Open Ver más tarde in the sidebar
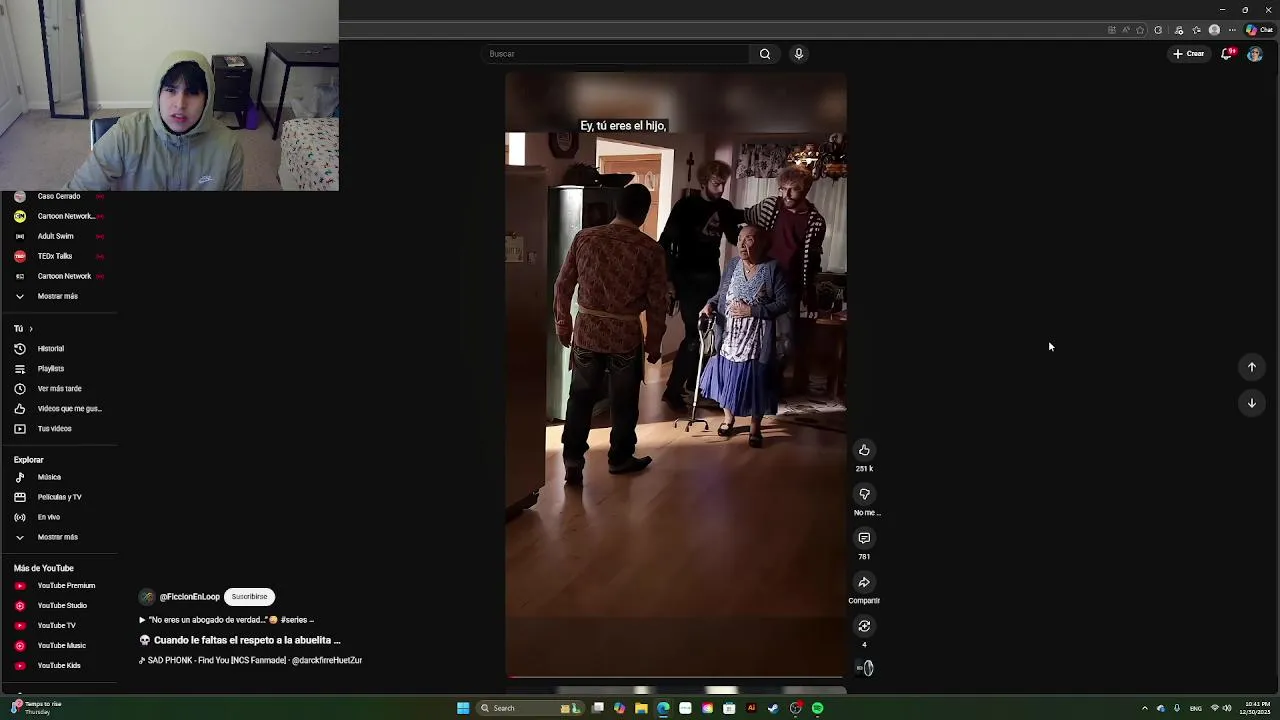Viewport: 1280px width, 720px height. tap(60, 389)
